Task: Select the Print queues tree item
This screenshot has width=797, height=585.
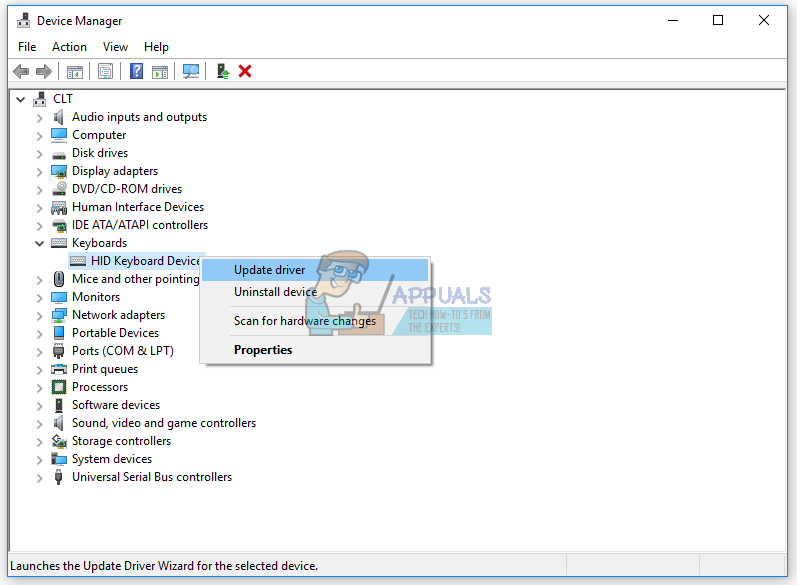Action: 105,369
